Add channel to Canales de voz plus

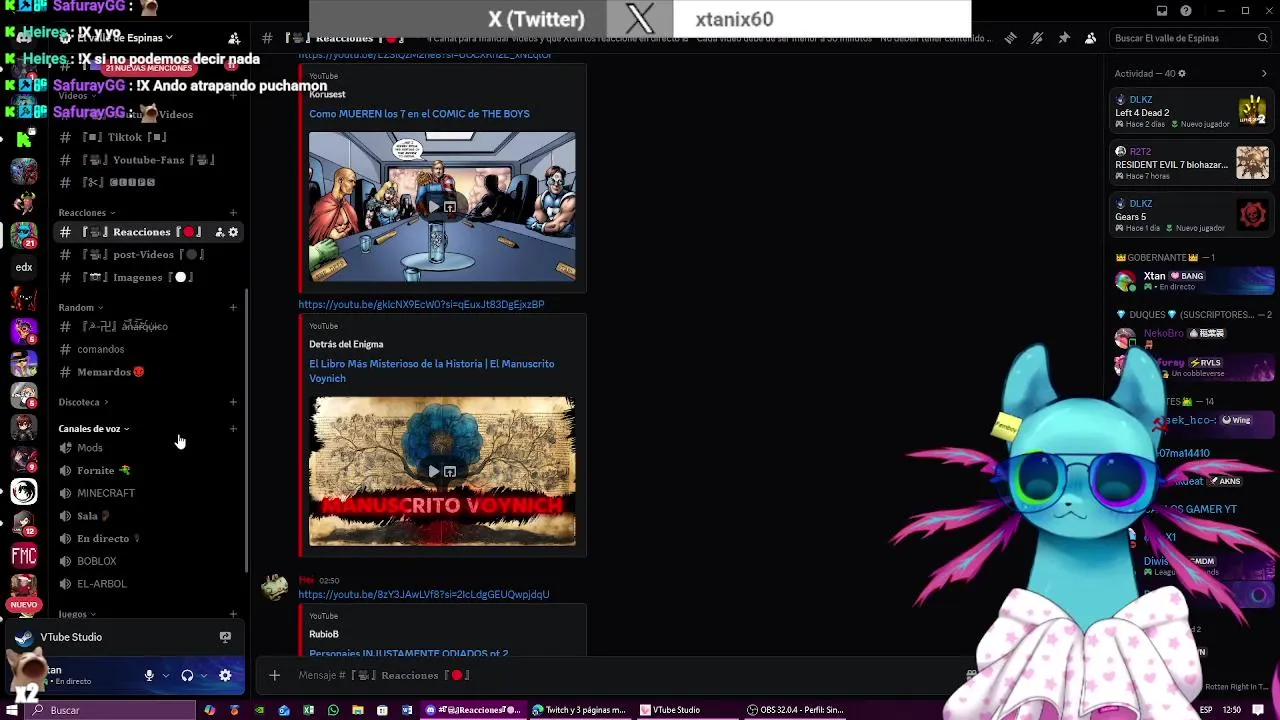pos(233,429)
